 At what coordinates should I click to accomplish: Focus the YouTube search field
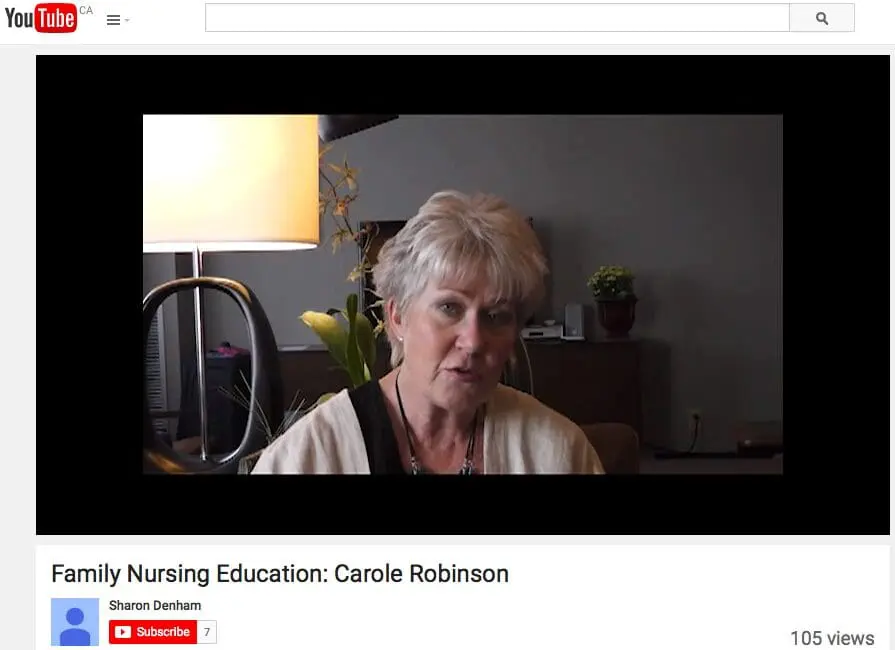[497, 18]
